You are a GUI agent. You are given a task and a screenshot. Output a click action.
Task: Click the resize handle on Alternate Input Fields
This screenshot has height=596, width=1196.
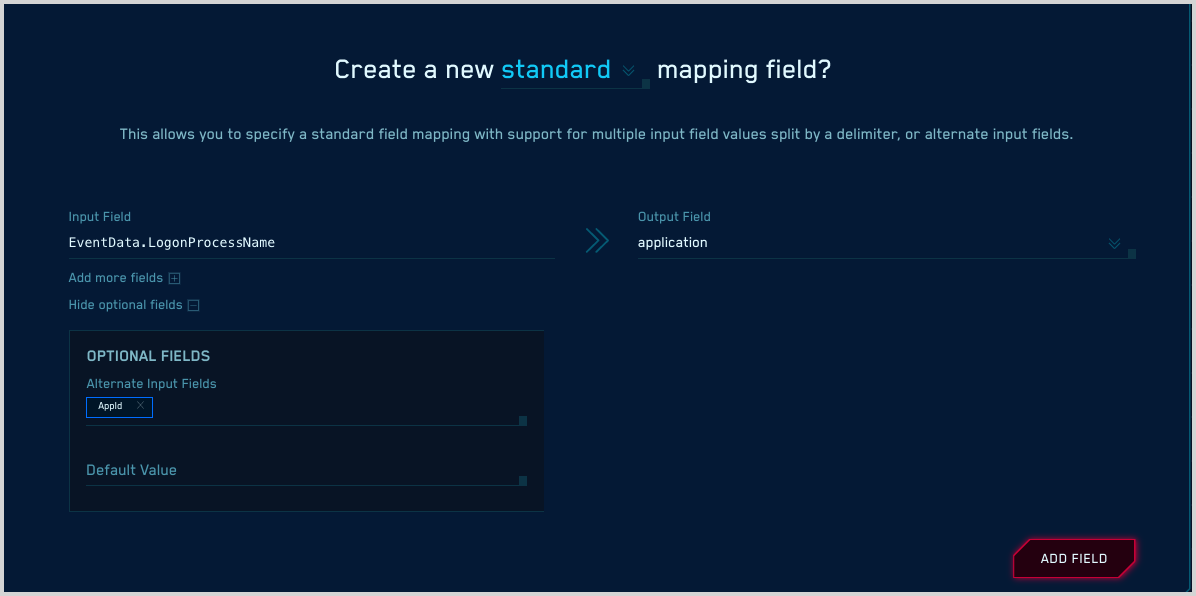click(522, 421)
